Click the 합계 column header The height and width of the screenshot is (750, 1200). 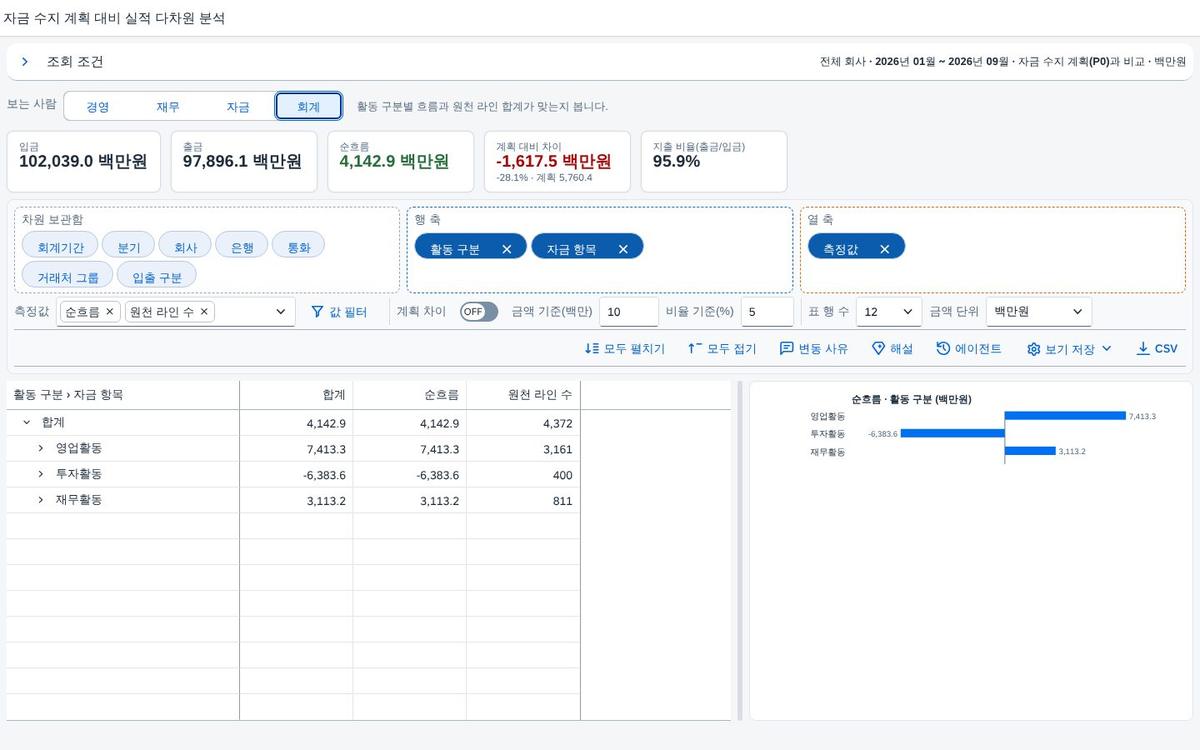click(296, 396)
